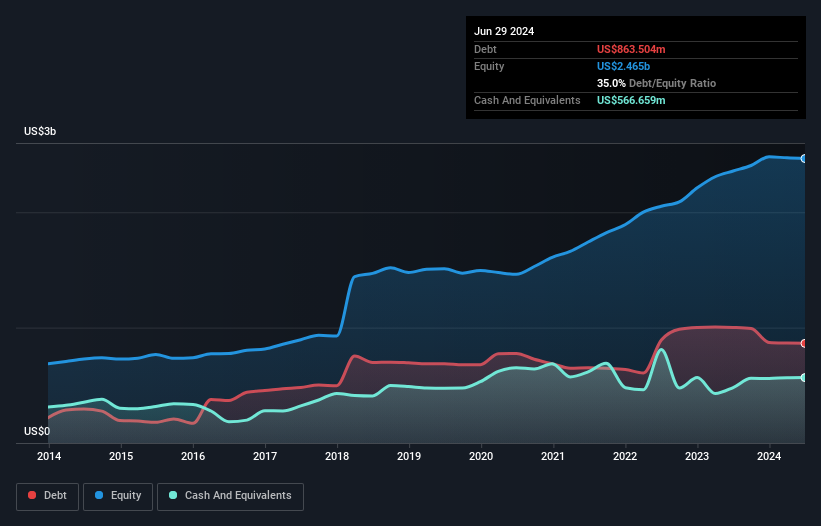Select the 2016 x-axis label

193,456
